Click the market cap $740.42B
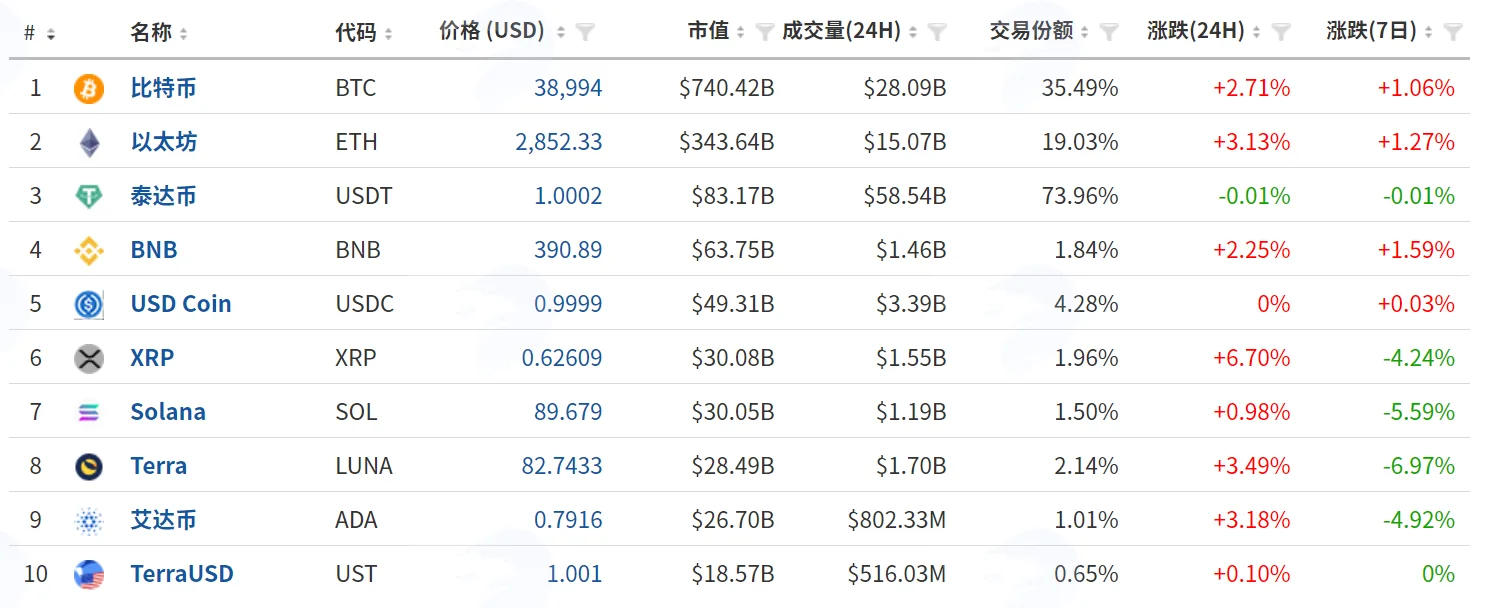Viewport: 1492px width, 608px height. point(727,88)
